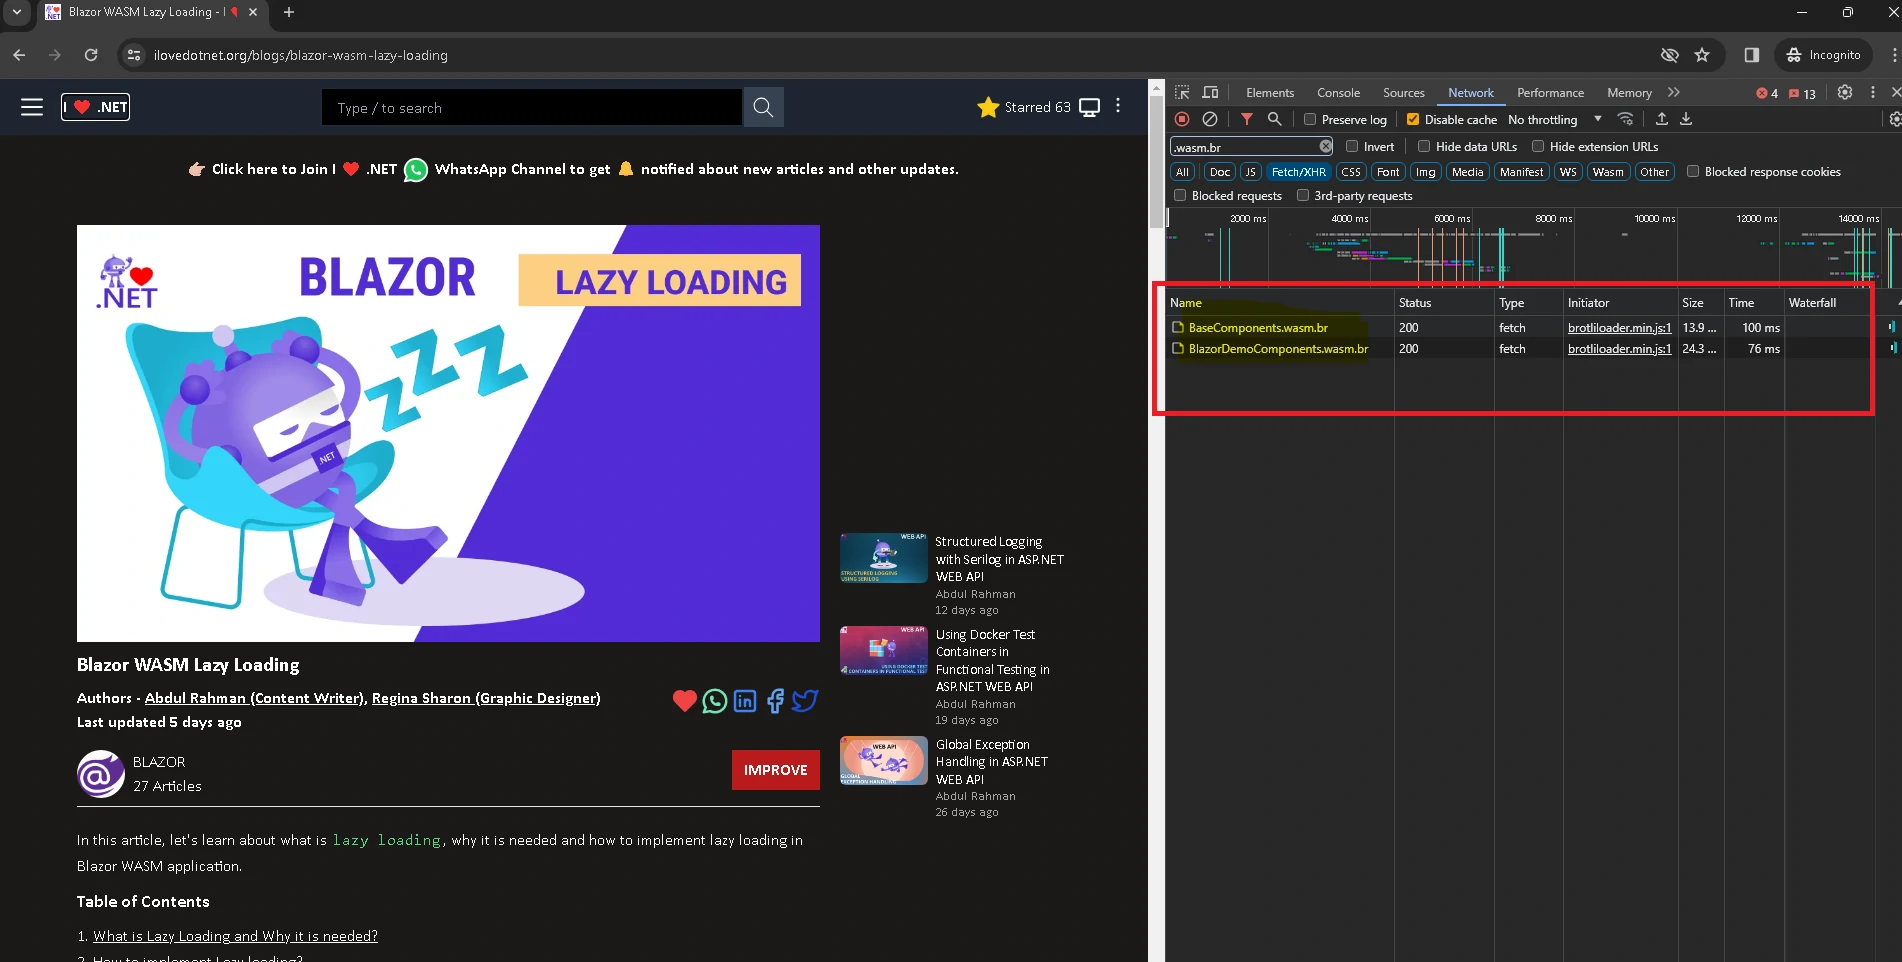1902x962 pixels.
Task: Check the 3rd-party requests box
Action: click(1303, 195)
